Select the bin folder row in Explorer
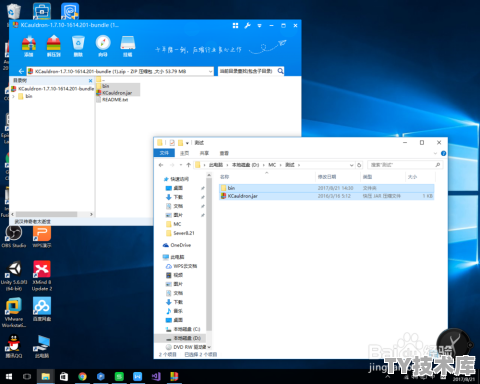This screenshot has width=480, height=384. click(326, 188)
